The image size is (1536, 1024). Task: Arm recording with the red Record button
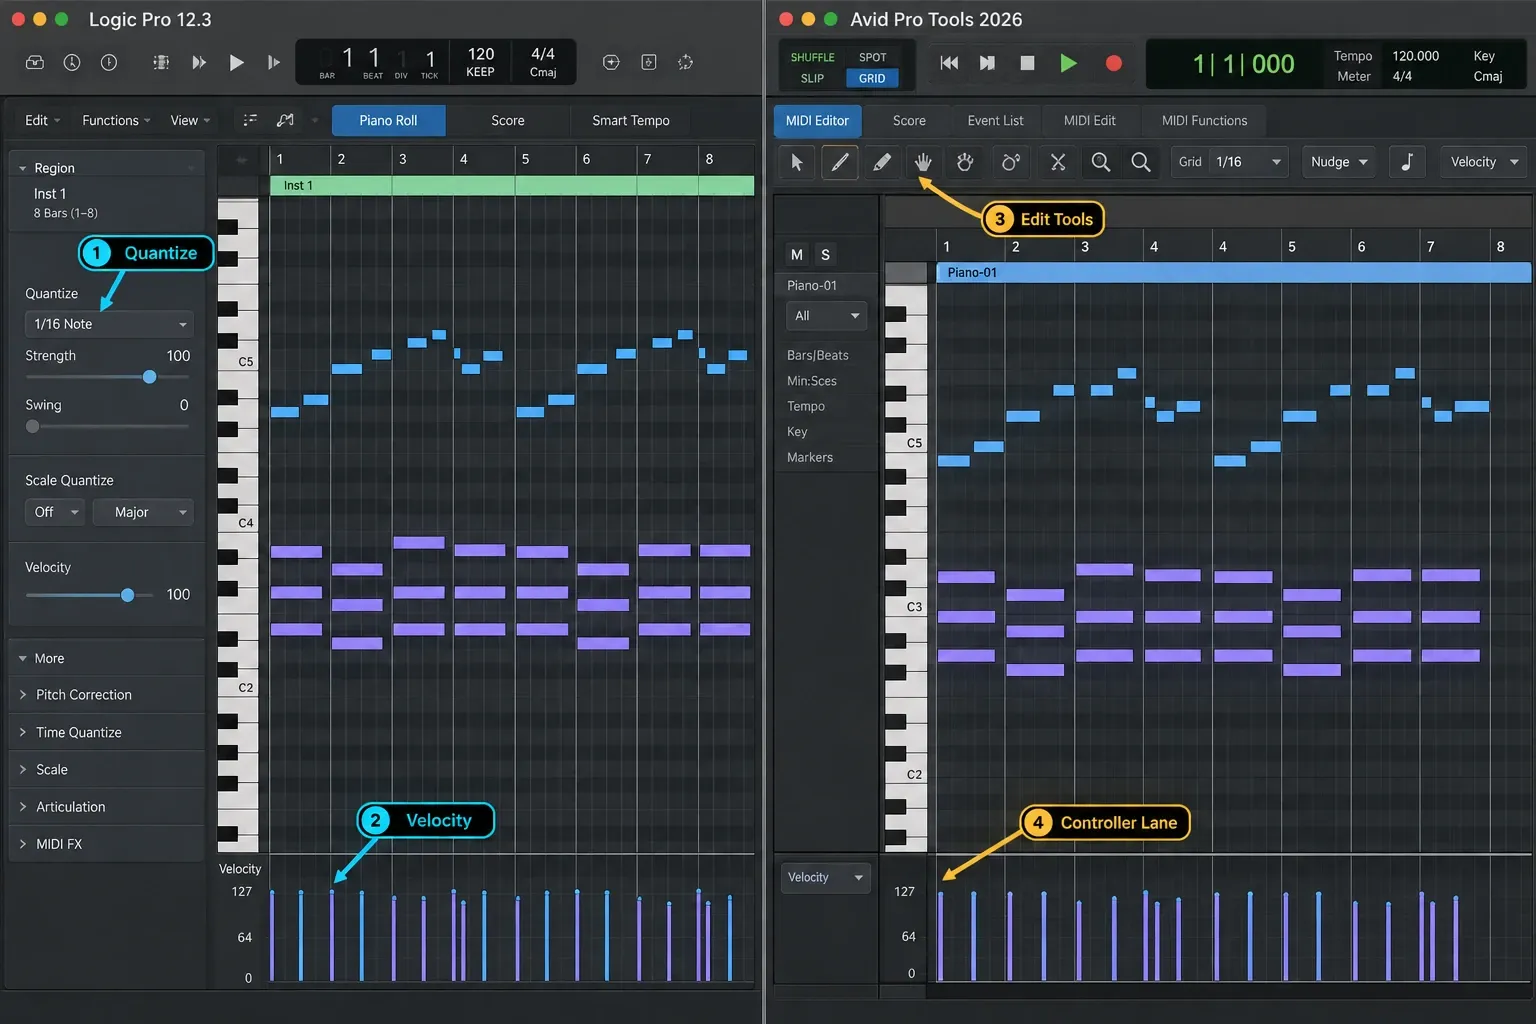pos(1114,63)
